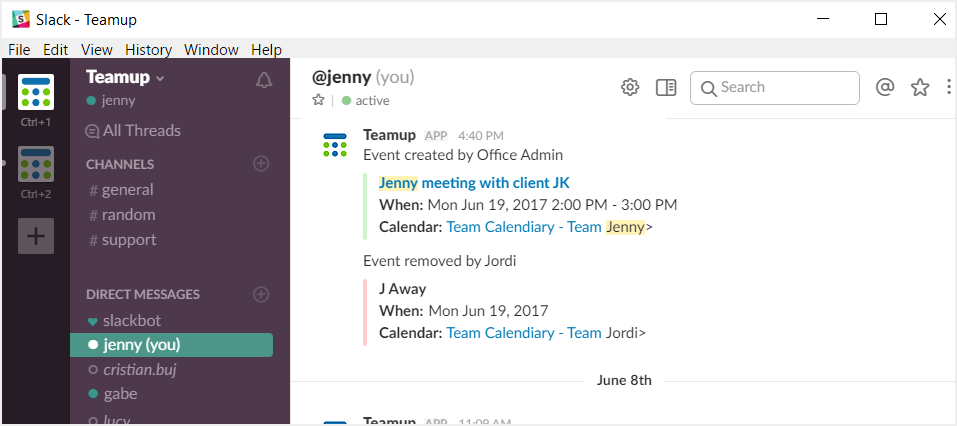957x426 pixels.
Task: Click the active status indicator
Action: pos(366,101)
